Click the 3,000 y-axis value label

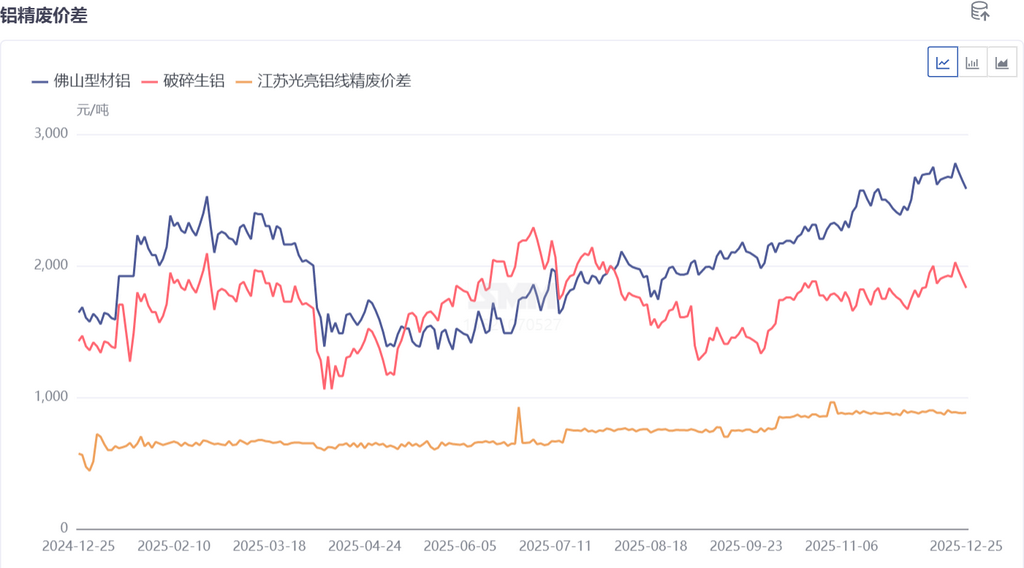point(51,133)
